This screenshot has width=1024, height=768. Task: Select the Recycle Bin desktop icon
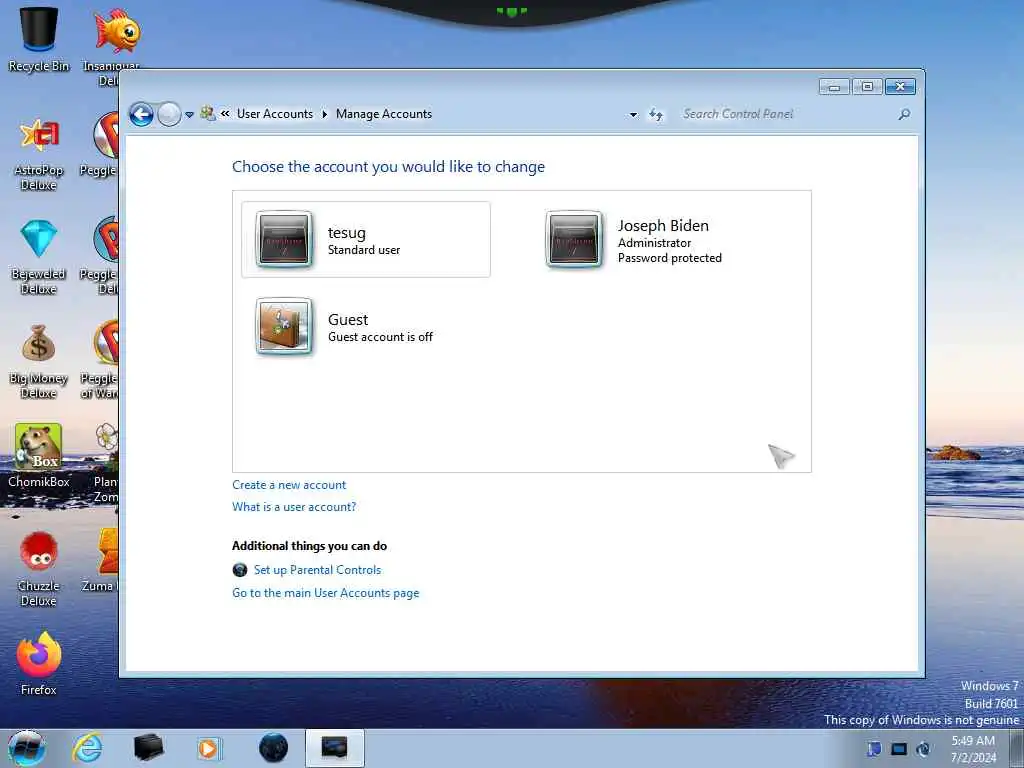(39, 39)
